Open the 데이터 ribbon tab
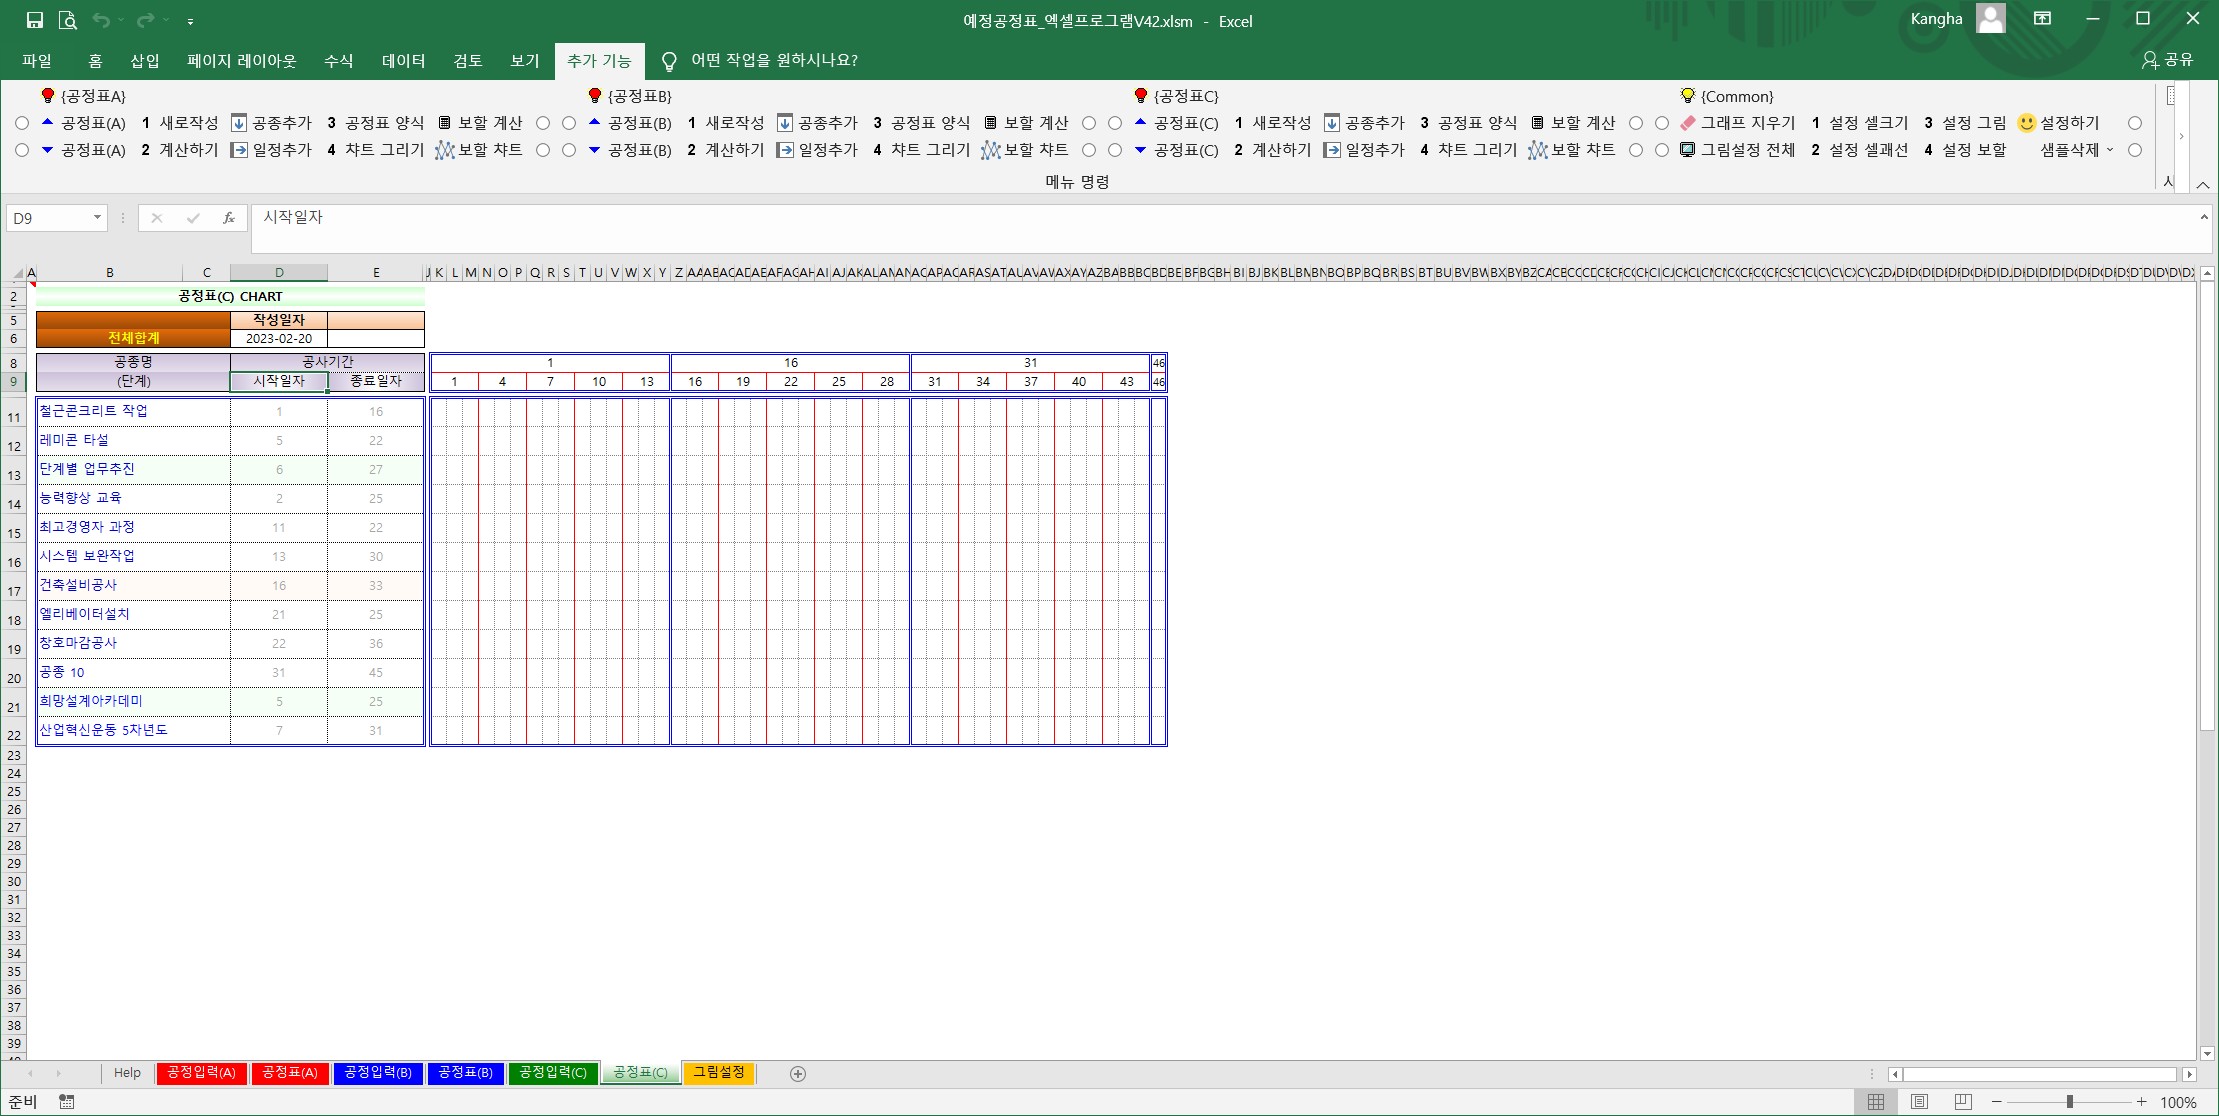The height and width of the screenshot is (1116, 2219). click(x=403, y=61)
